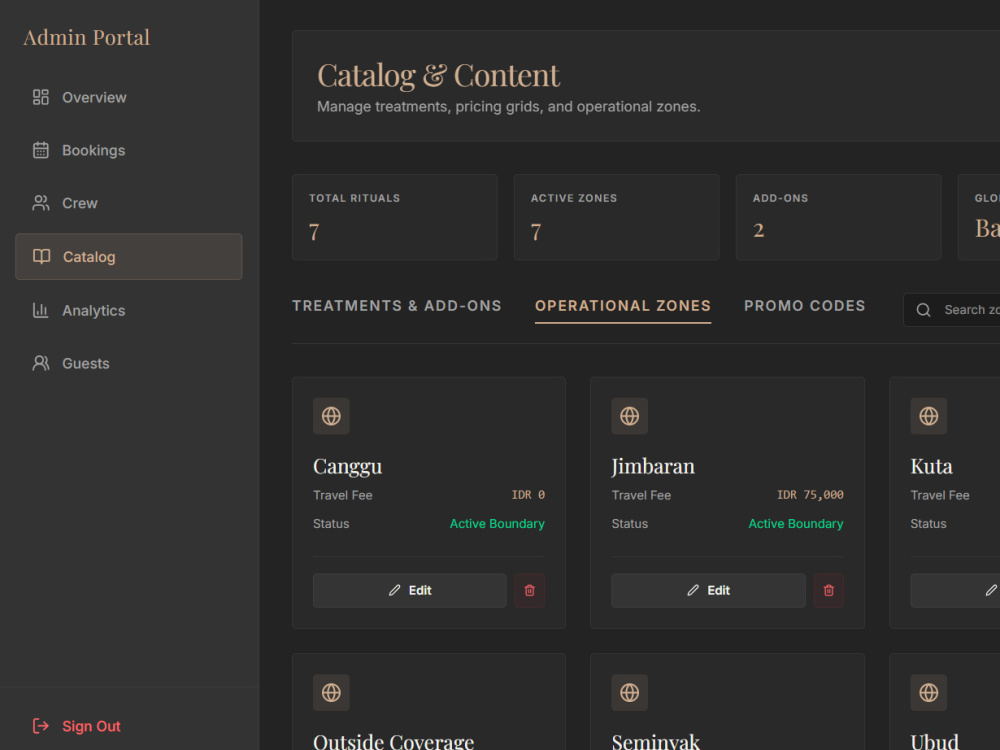Click the Total Rituals stat card
Viewport: 1000px width, 750px height.
[x=395, y=217]
